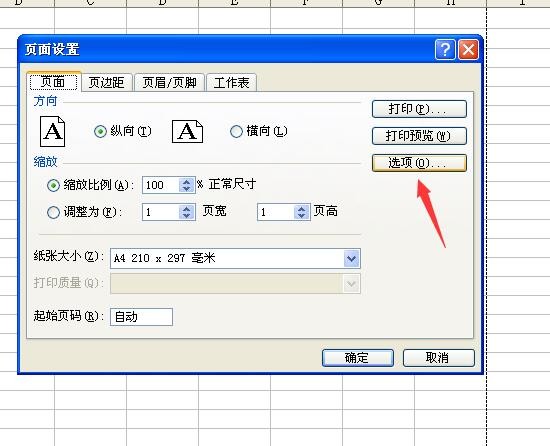550x446 pixels.
Task: Click the help question mark icon
Action: [x=445, y=49]
